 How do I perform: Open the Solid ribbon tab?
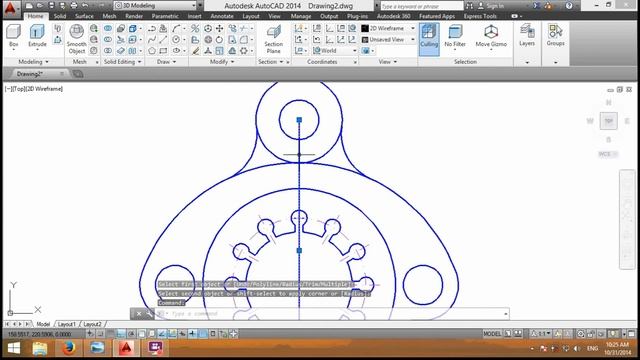[x=60, y=16]
